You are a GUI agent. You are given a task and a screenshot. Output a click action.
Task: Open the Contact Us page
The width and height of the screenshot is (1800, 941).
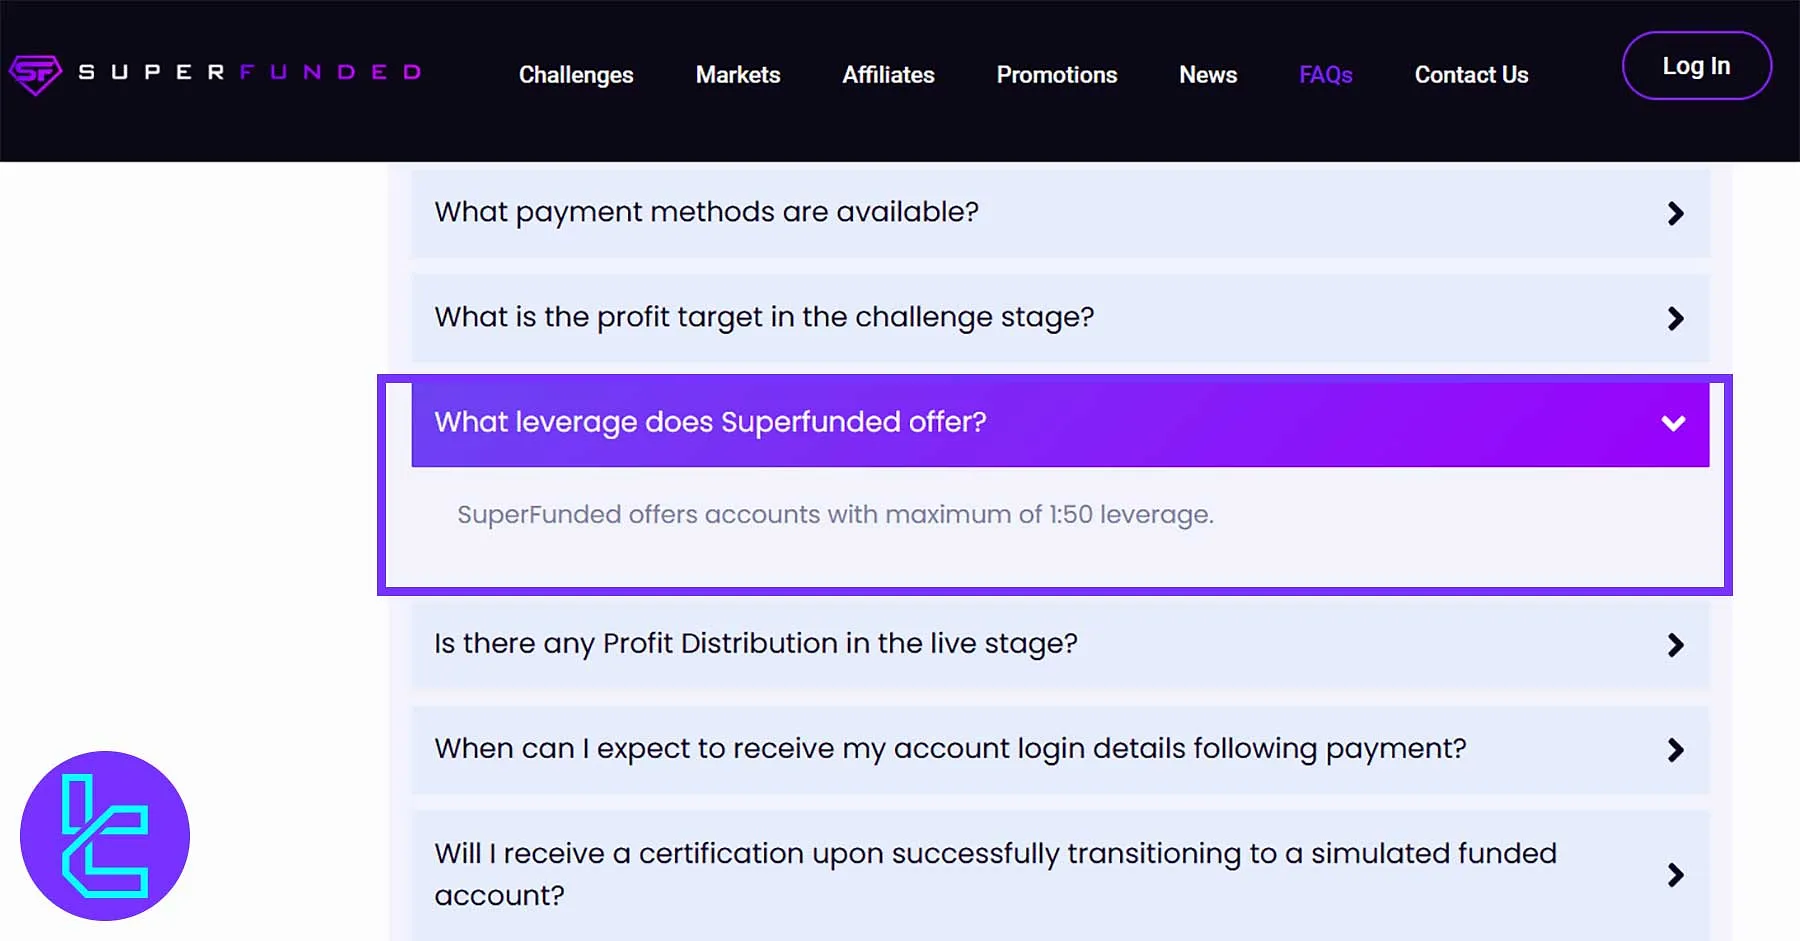pyautogui.click(x=1471, y=75)
